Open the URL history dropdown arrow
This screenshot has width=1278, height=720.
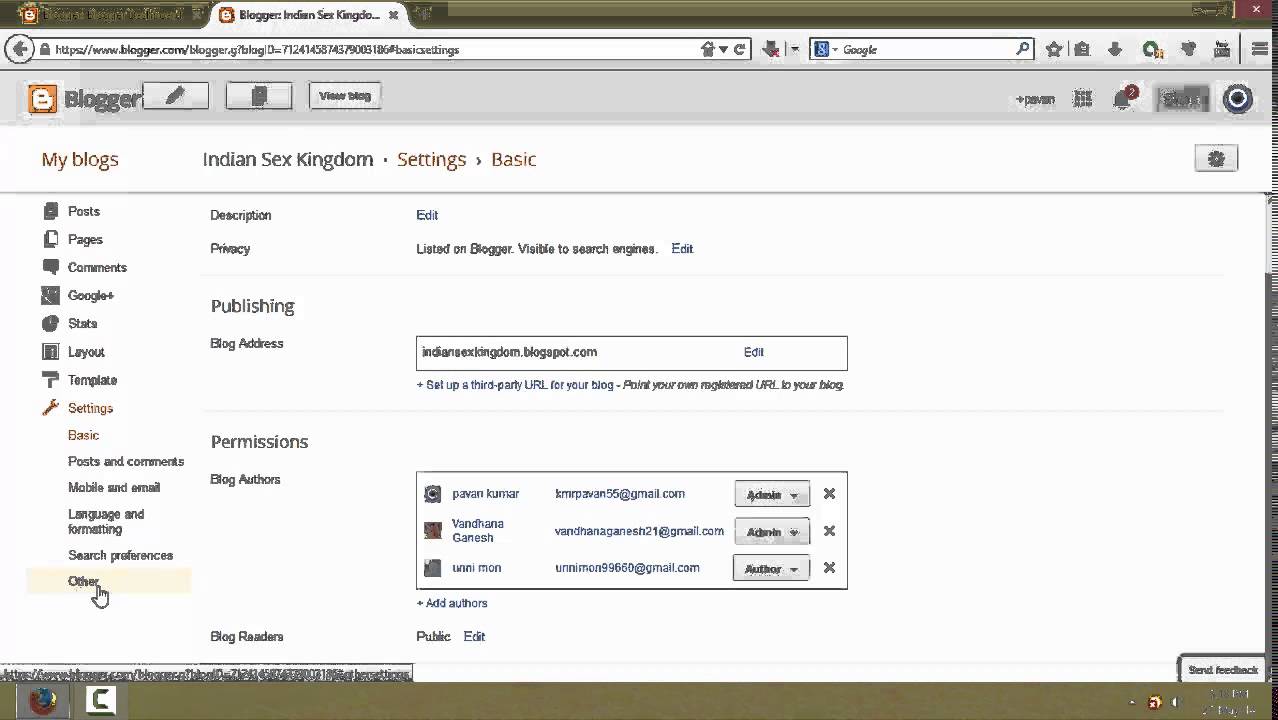tap(724, 49)
